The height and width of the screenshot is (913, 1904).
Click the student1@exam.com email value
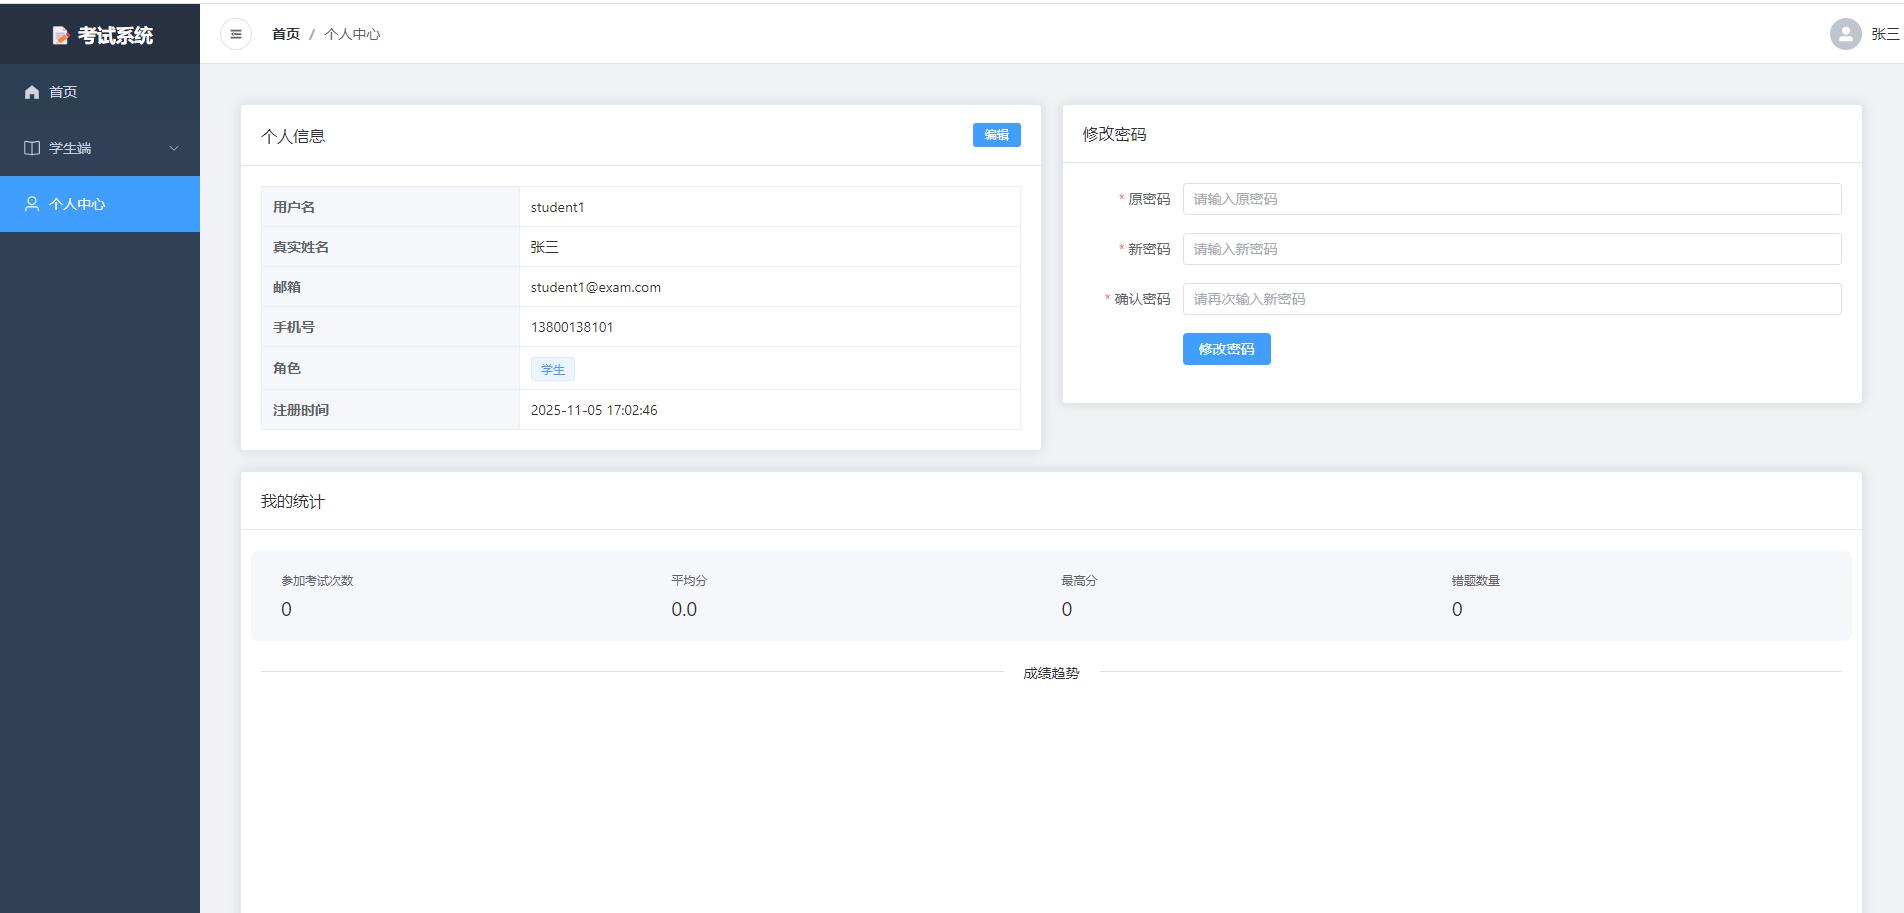(595, 287)
